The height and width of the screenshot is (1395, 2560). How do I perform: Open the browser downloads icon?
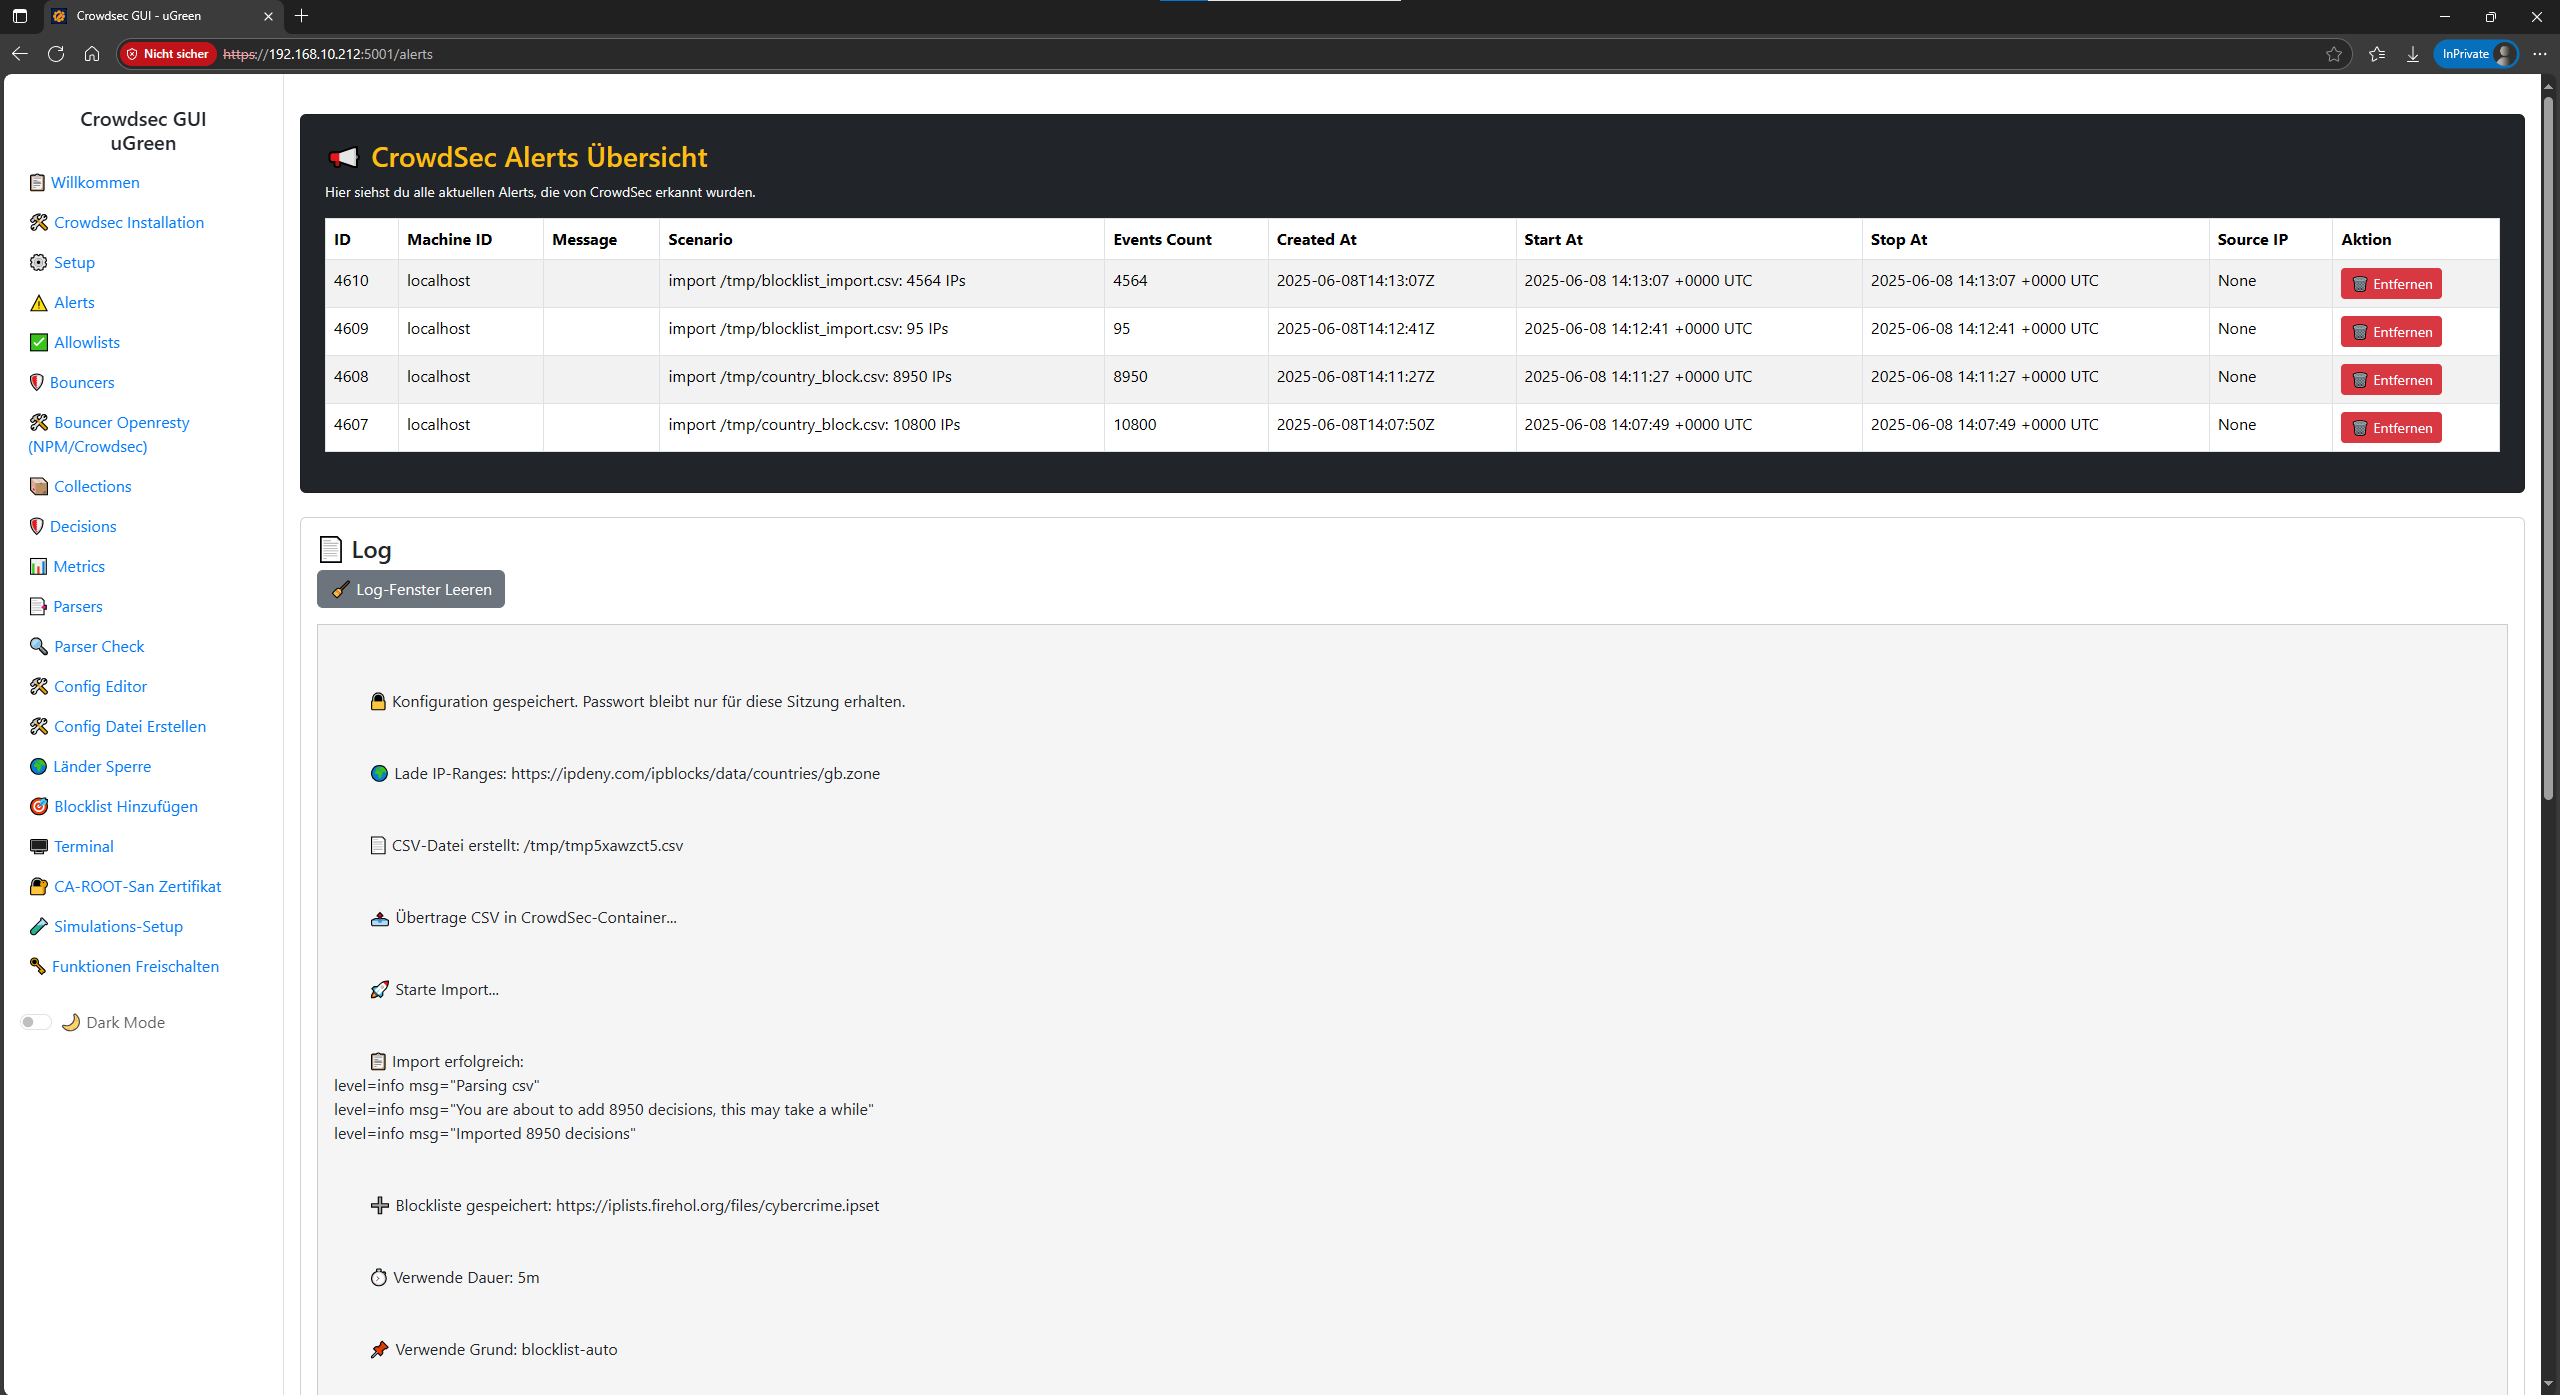[2413, 54]
